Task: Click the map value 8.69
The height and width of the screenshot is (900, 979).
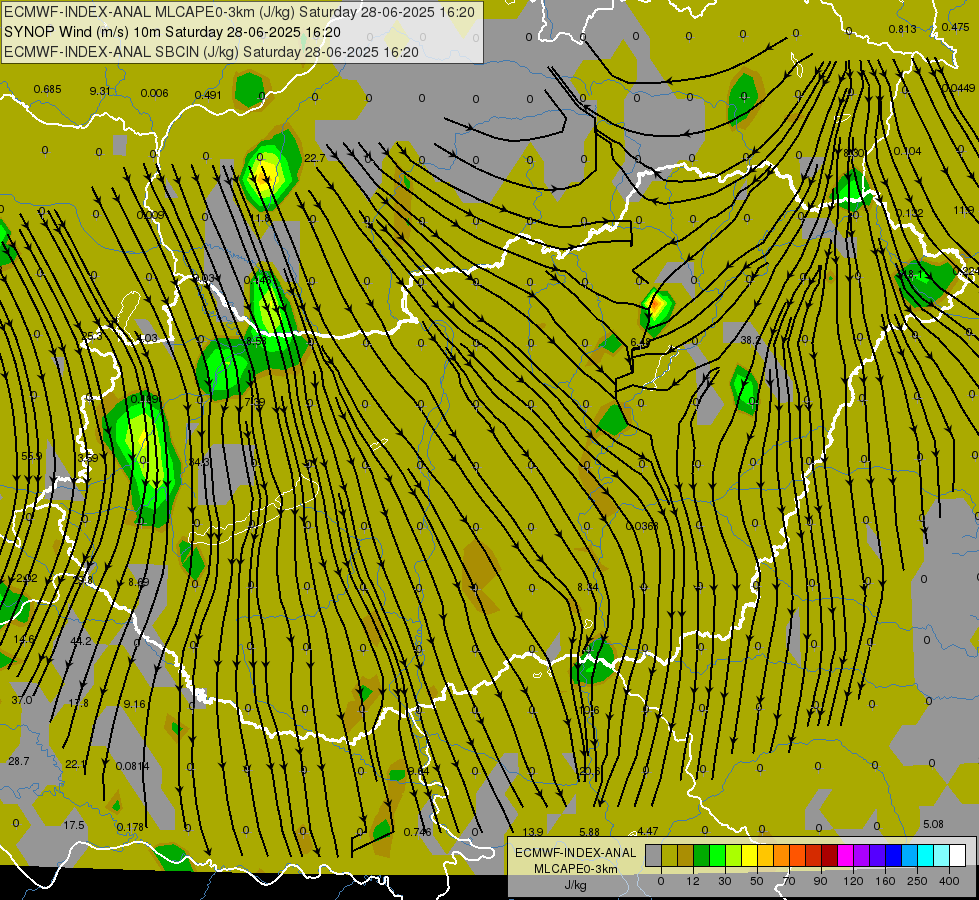Action: [139, 581]
